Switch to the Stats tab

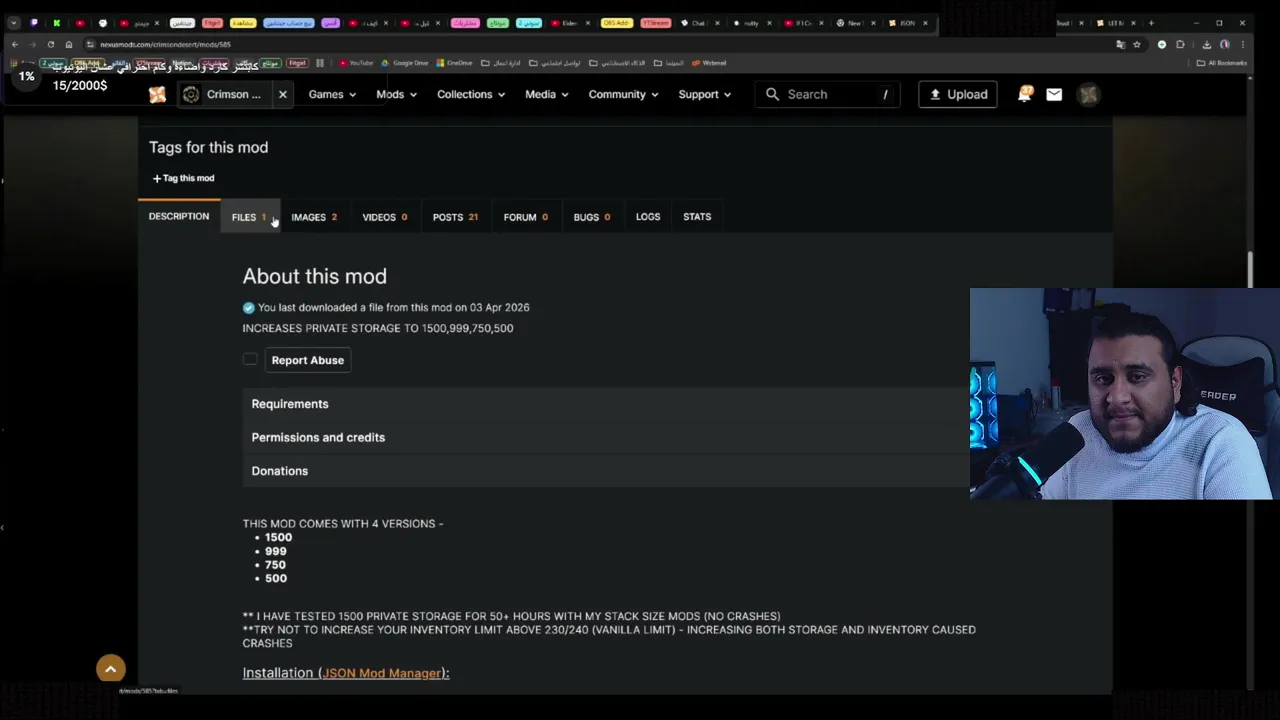[697, 217]
